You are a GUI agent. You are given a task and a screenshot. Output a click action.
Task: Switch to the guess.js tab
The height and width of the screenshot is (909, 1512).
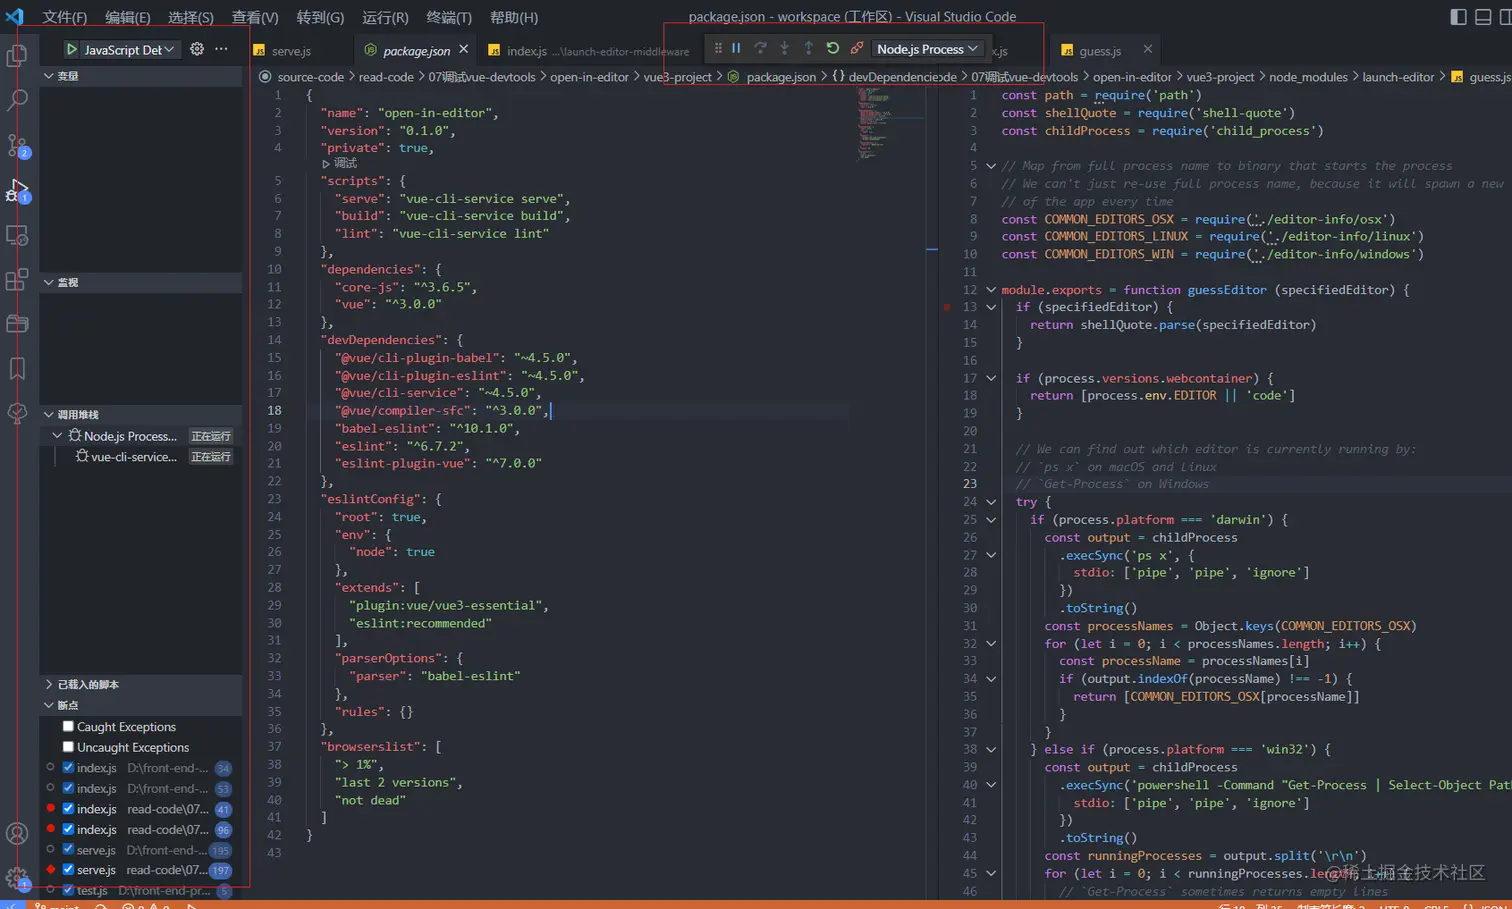[x=1100, y=50]
